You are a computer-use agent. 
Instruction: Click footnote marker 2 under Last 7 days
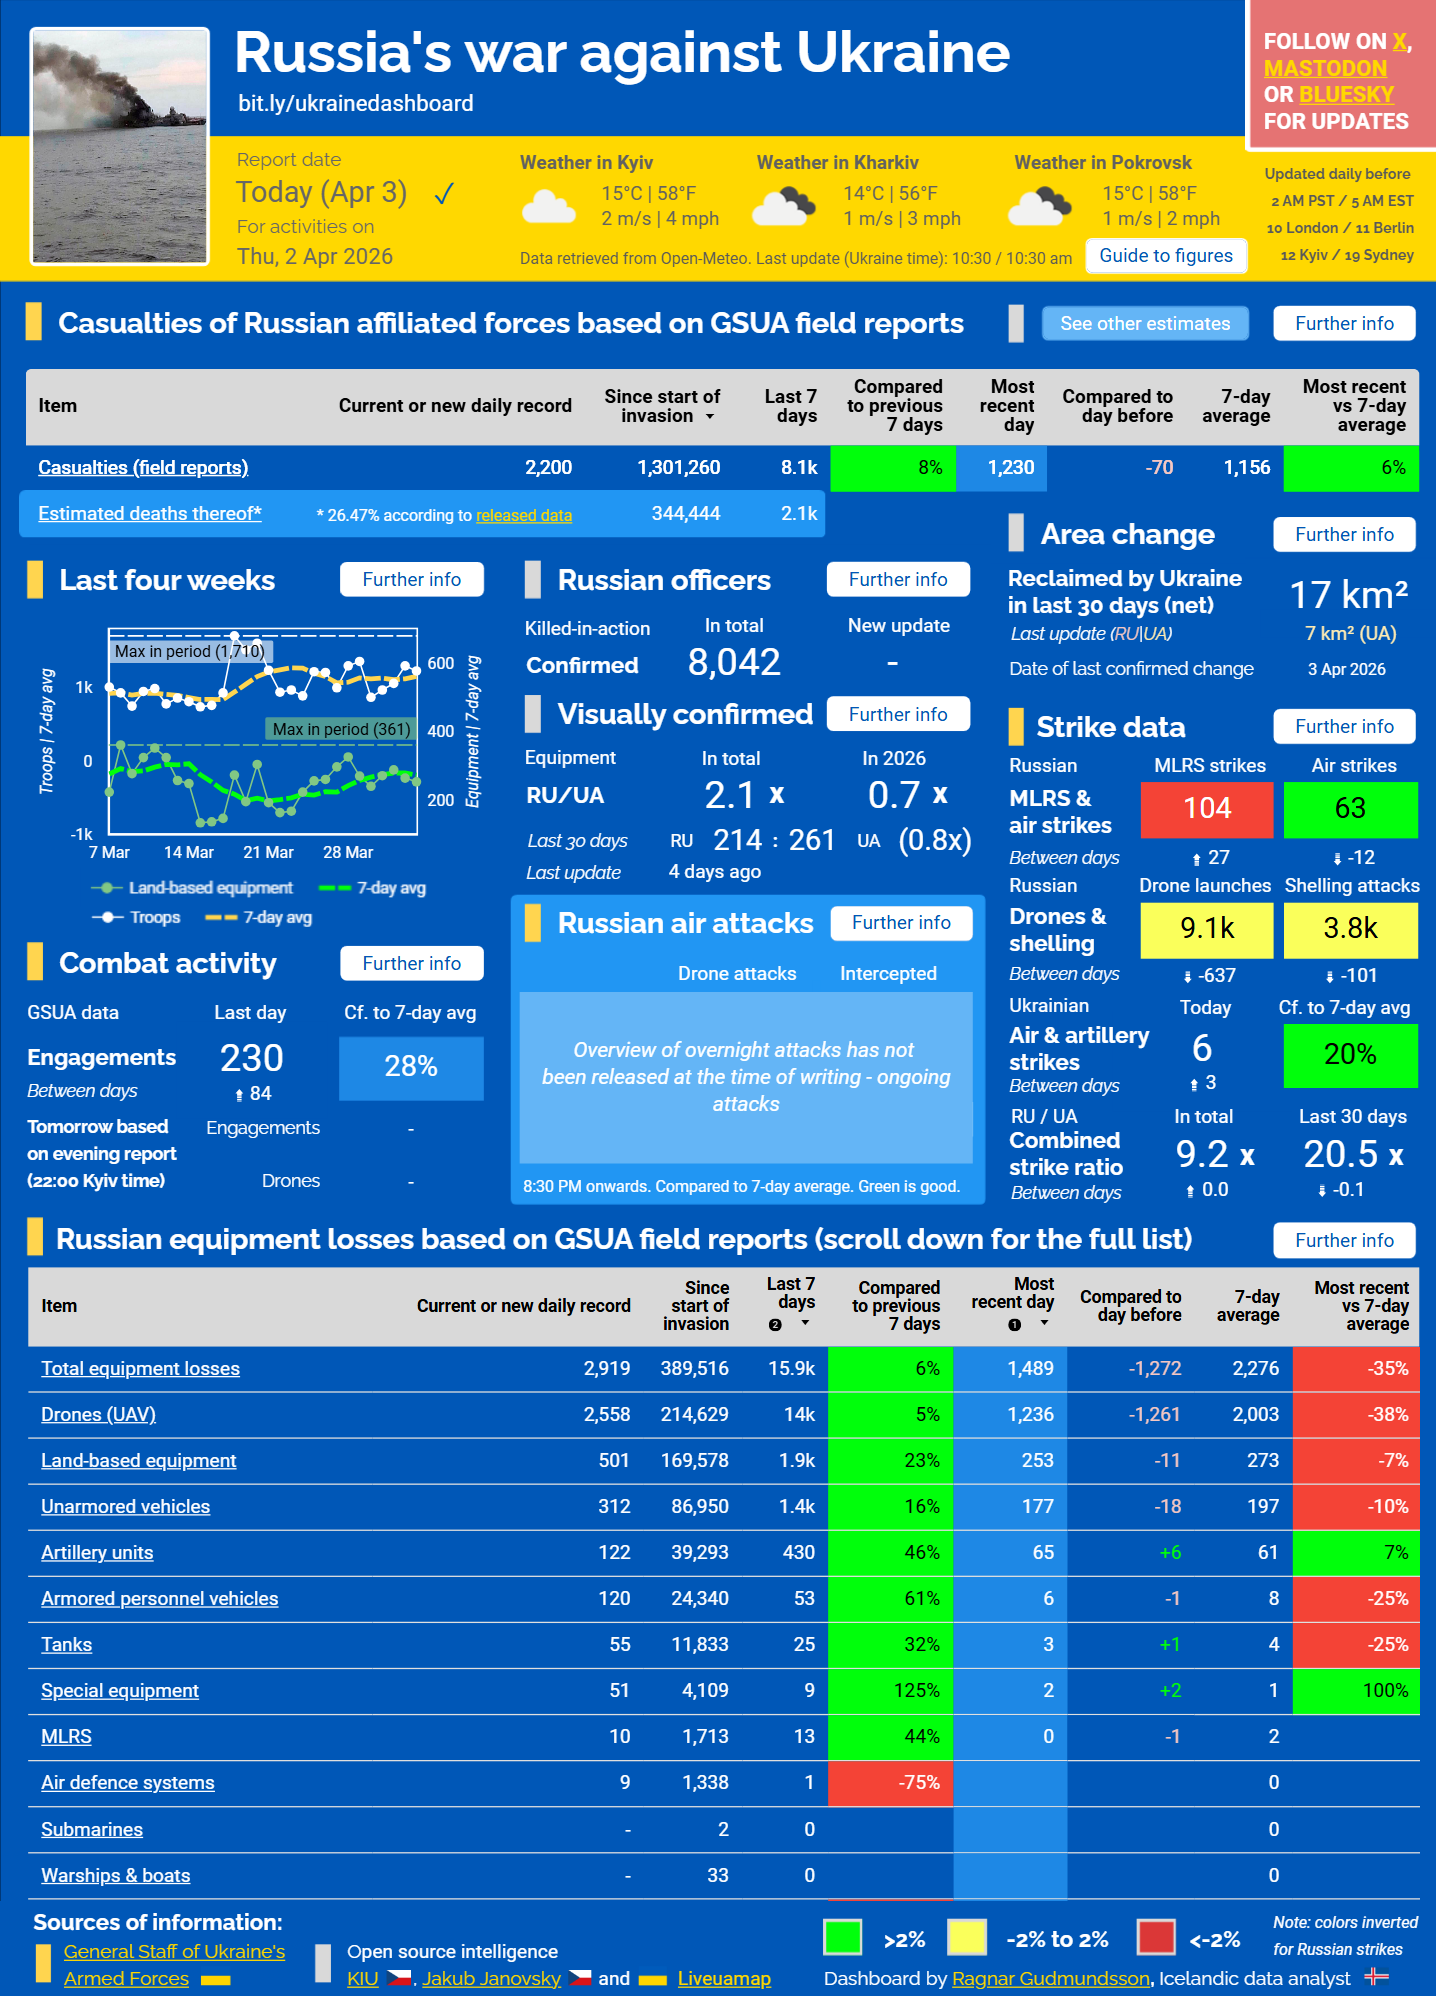[x=775, y=1324]
